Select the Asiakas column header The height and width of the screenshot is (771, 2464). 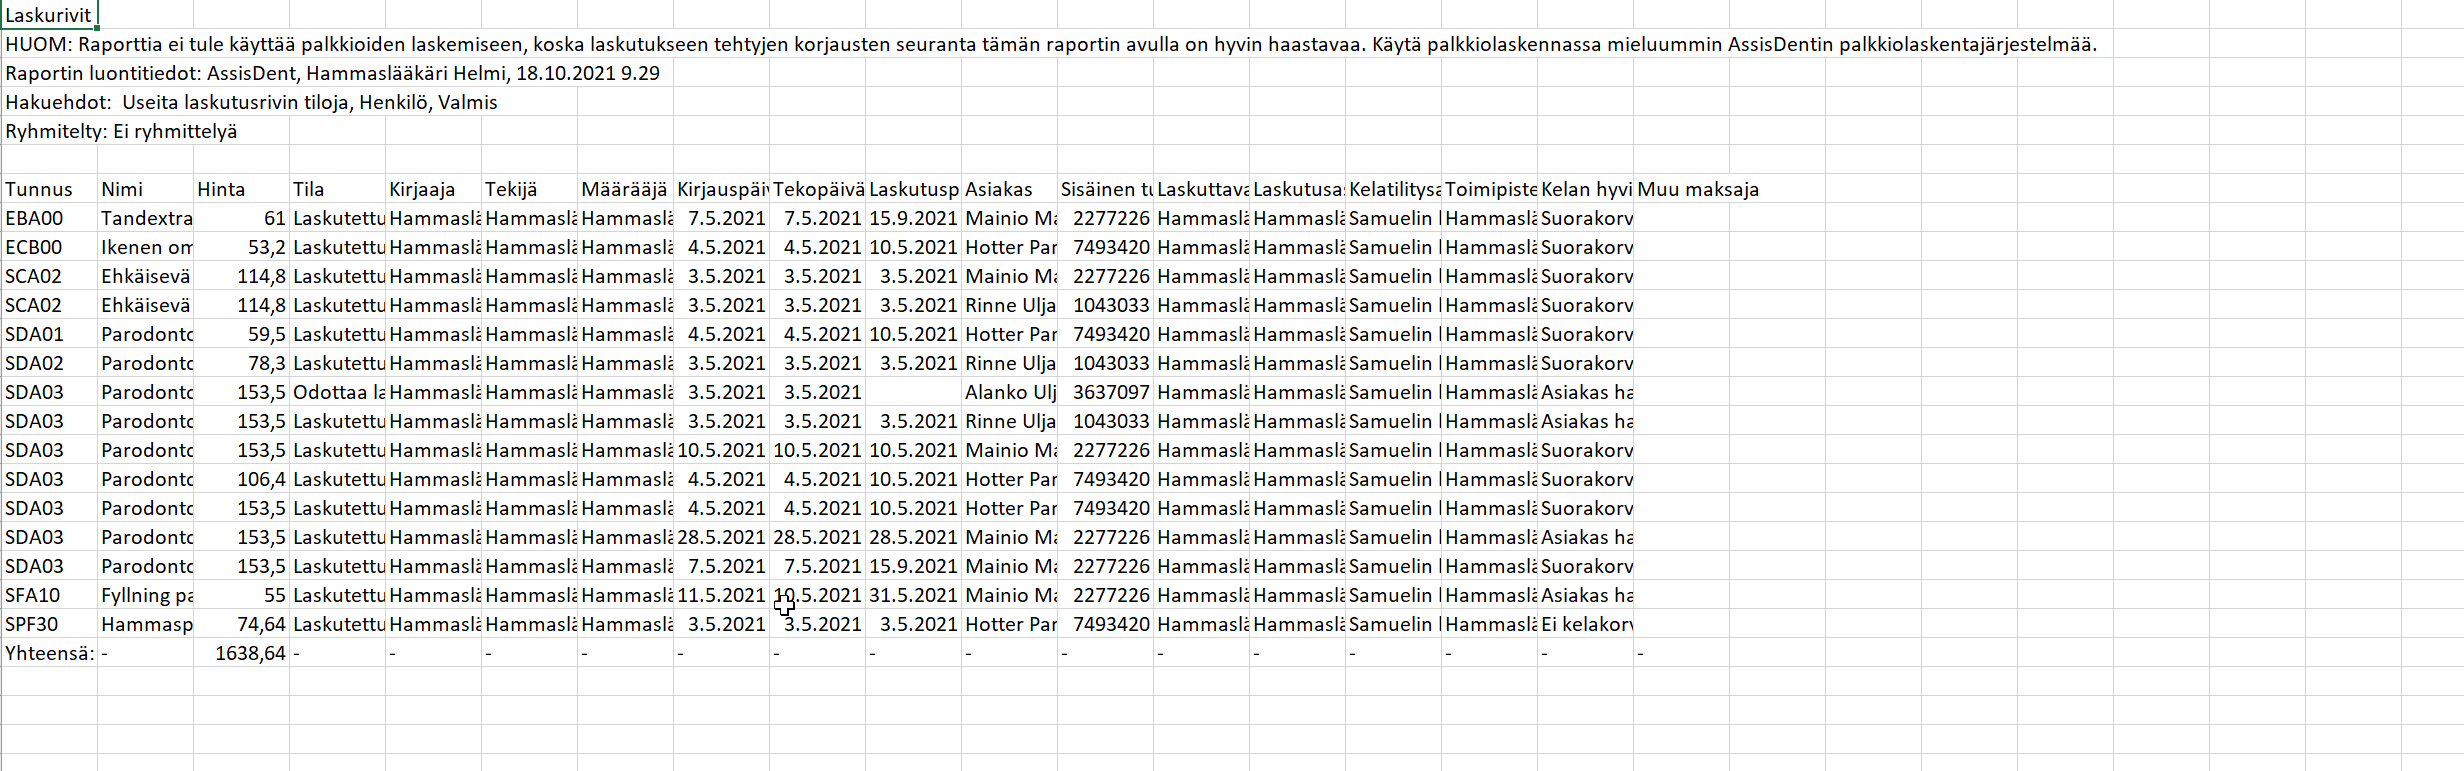point(1009,189)
